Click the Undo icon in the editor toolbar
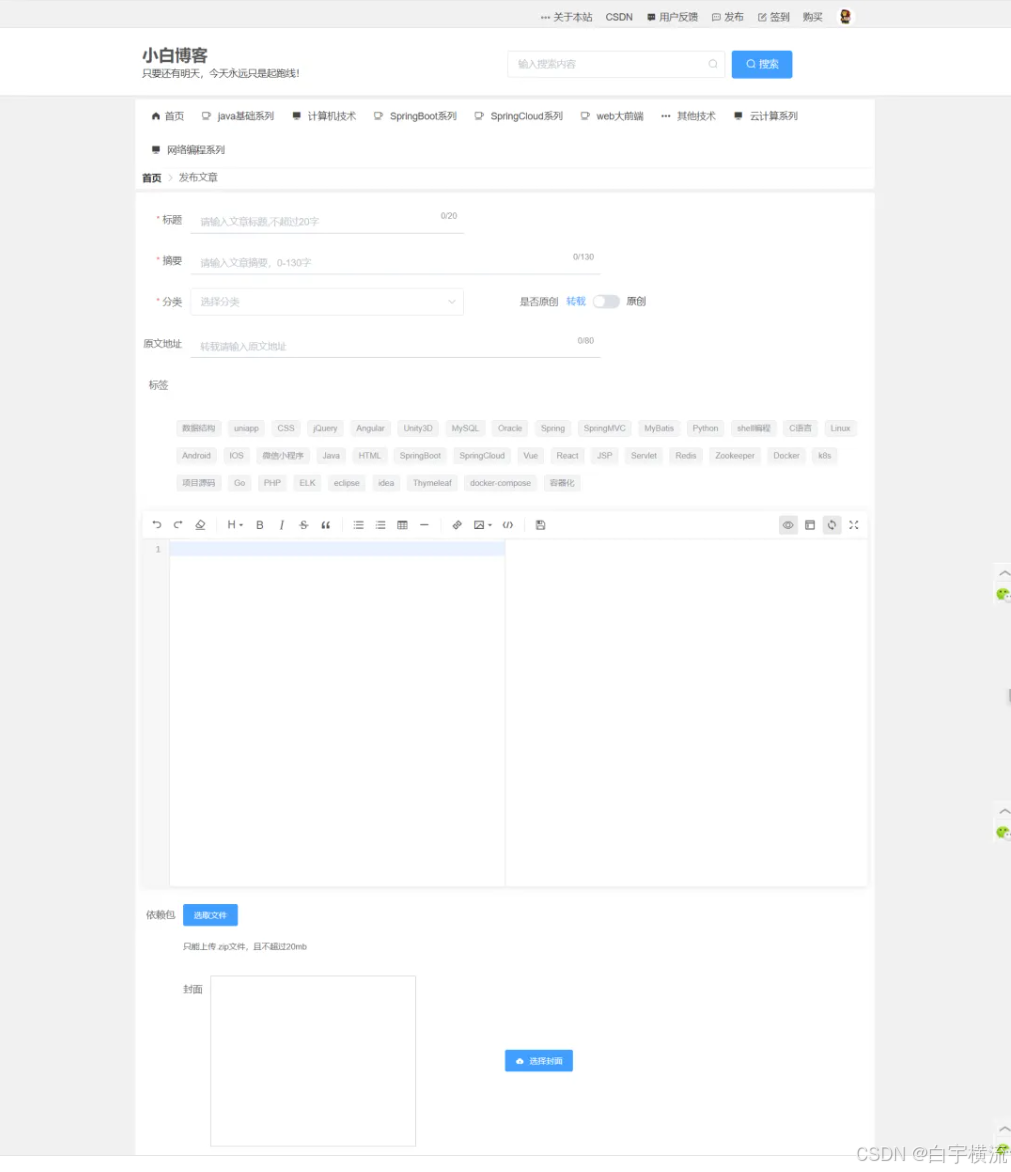 (x=157, y=525)
